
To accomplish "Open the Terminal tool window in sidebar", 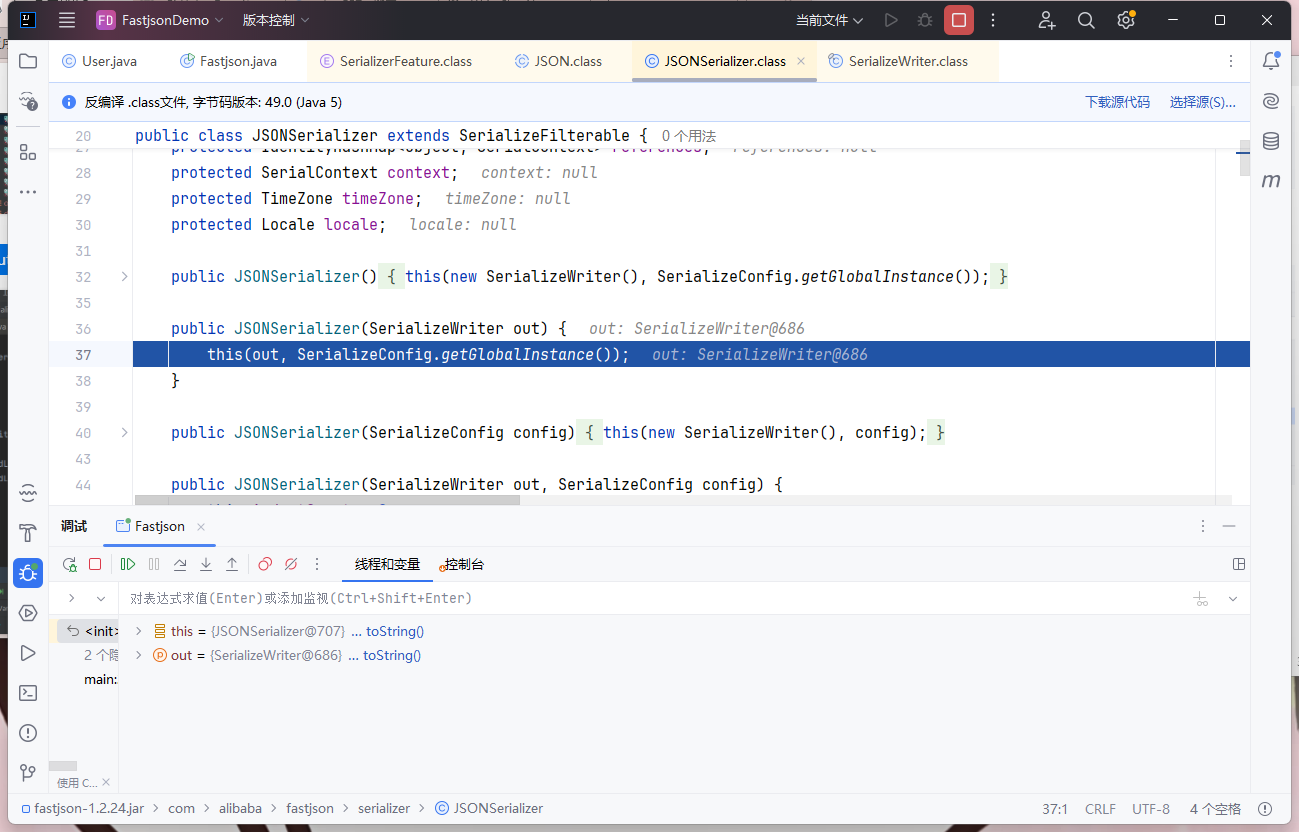I will click(x=28, y=693).
